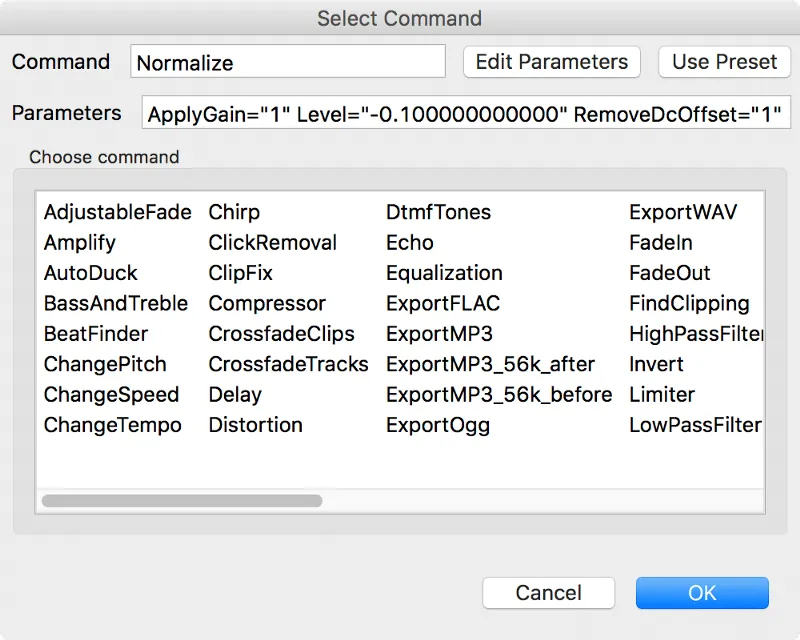This screenshot has width=800, height=640.
Task: Pick the Compressor effect from the list
Action: click(x=266, y=303)
